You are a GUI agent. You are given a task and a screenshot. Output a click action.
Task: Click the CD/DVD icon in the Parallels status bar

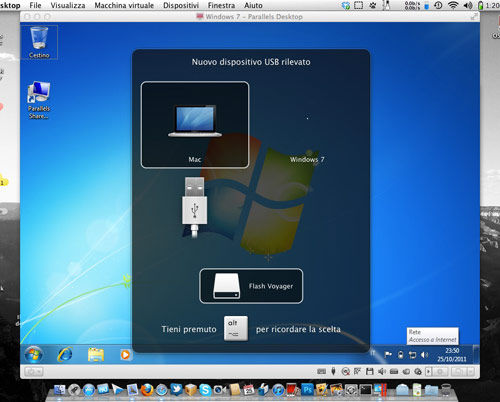[346, 371]
